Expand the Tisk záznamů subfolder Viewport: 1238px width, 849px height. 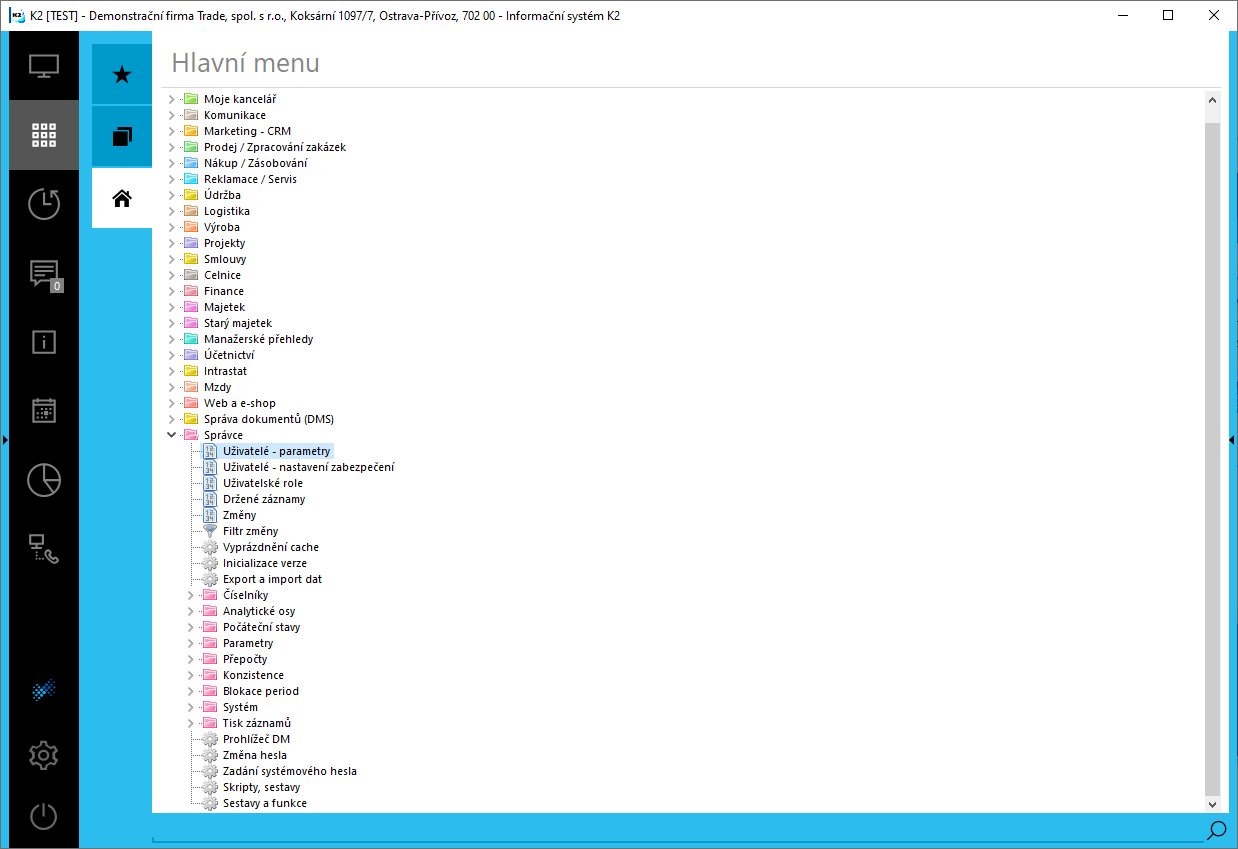pos(191,723)
